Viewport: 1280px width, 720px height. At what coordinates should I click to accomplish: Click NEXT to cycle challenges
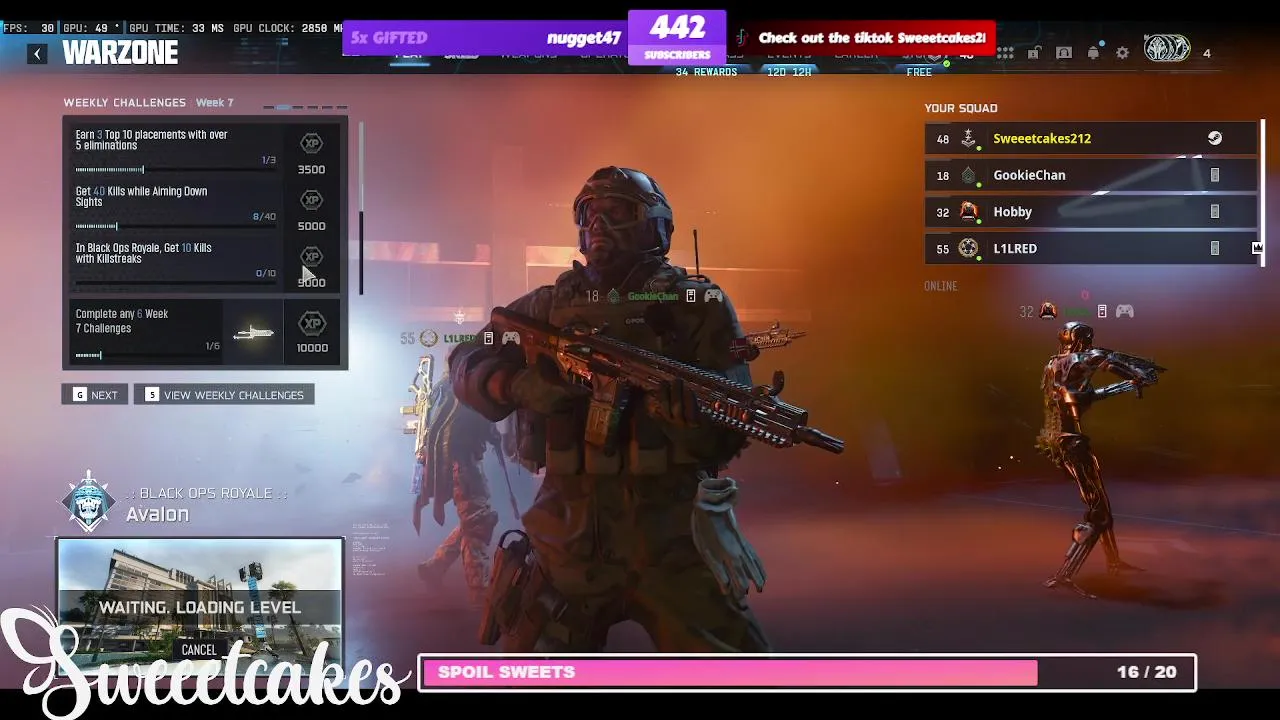[x=96, y=395]
